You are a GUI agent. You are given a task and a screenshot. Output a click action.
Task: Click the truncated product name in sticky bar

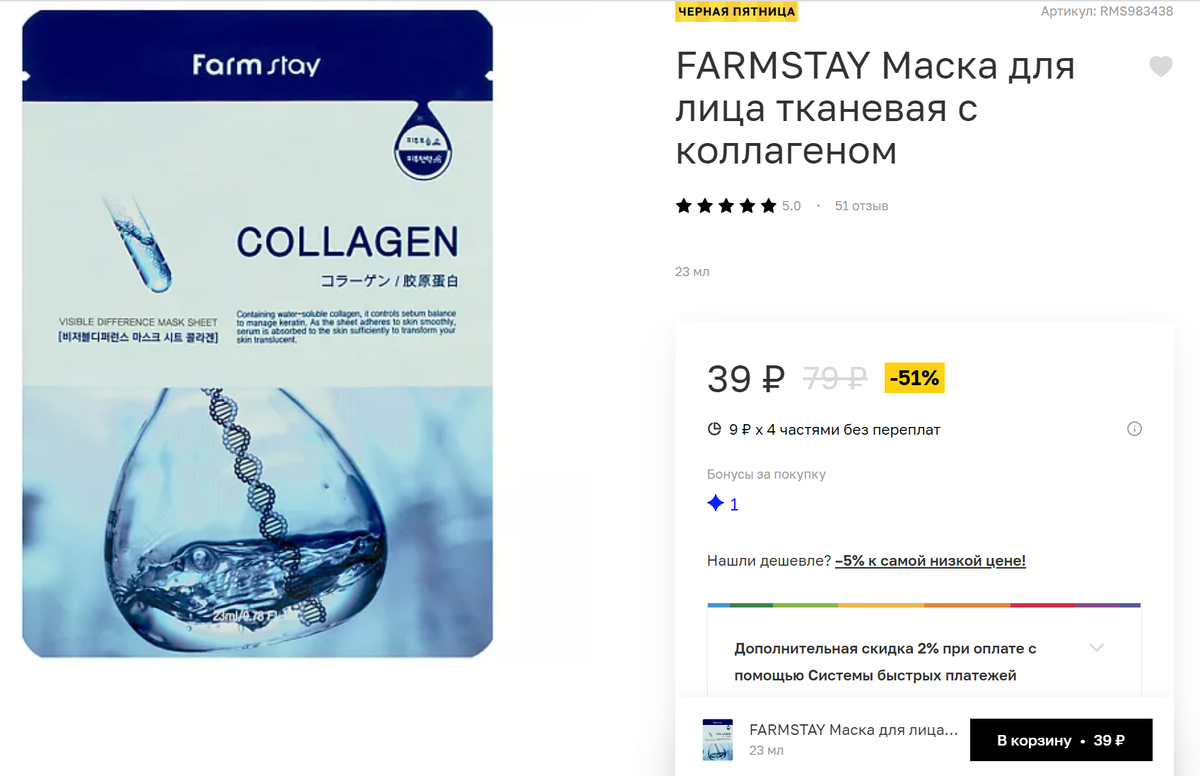pos(853,730)
